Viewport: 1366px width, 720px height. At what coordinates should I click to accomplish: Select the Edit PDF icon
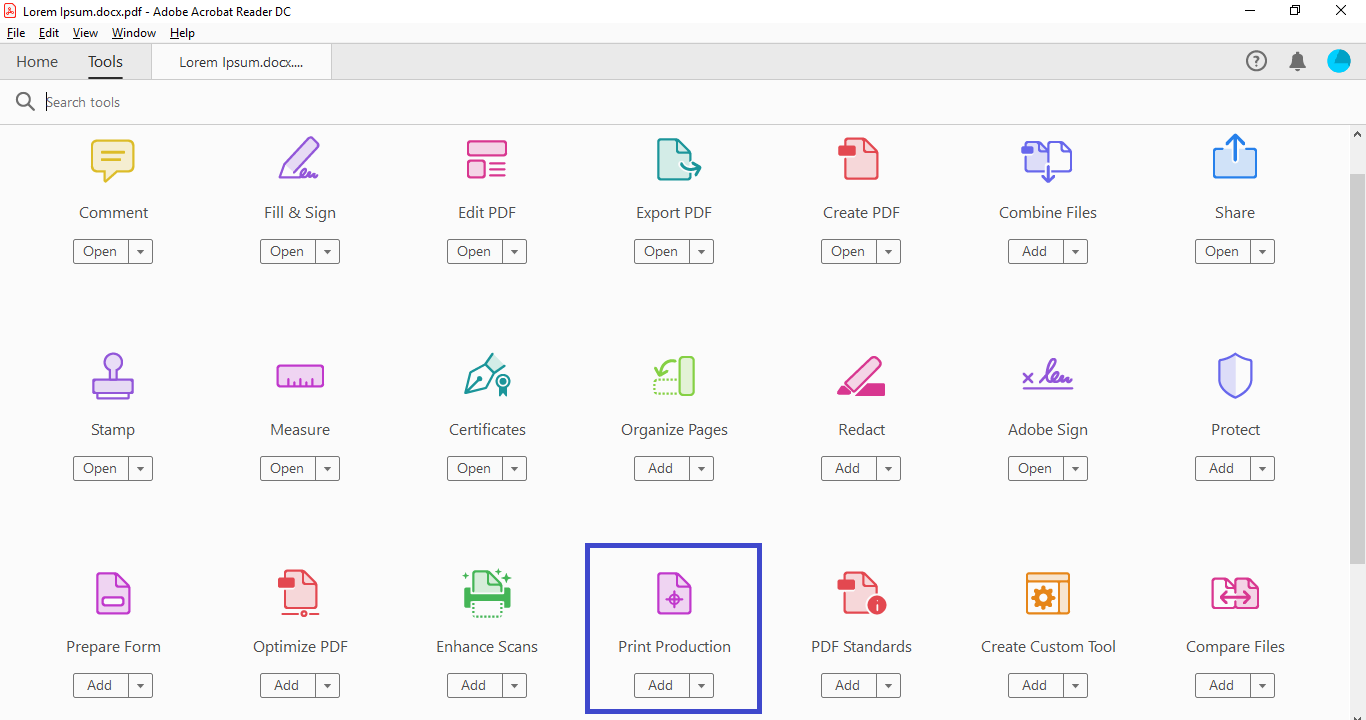487,159
